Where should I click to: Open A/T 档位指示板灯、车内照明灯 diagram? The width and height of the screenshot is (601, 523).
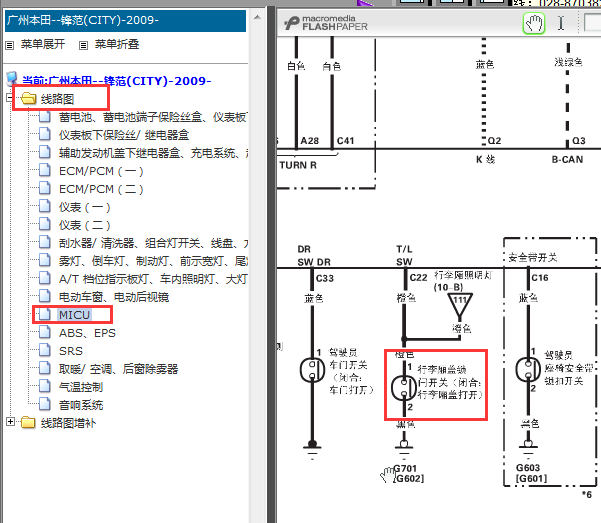click(153, 279)
